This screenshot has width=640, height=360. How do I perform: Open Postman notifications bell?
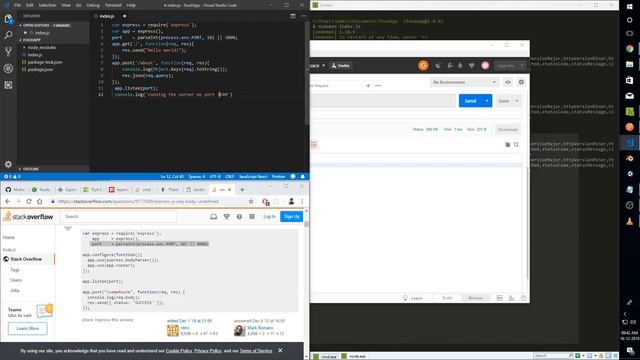pos(460,65)
